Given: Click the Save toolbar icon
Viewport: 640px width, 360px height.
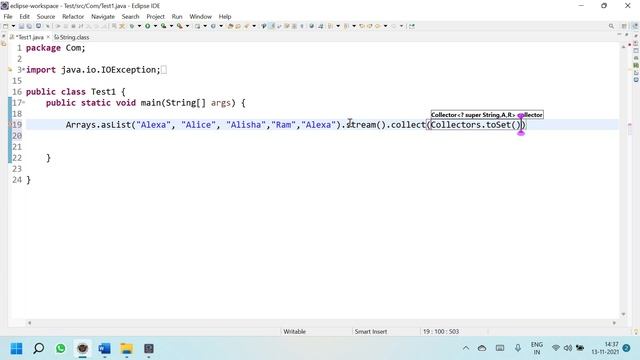Looking at the screenshot, I should pos(21,26).
